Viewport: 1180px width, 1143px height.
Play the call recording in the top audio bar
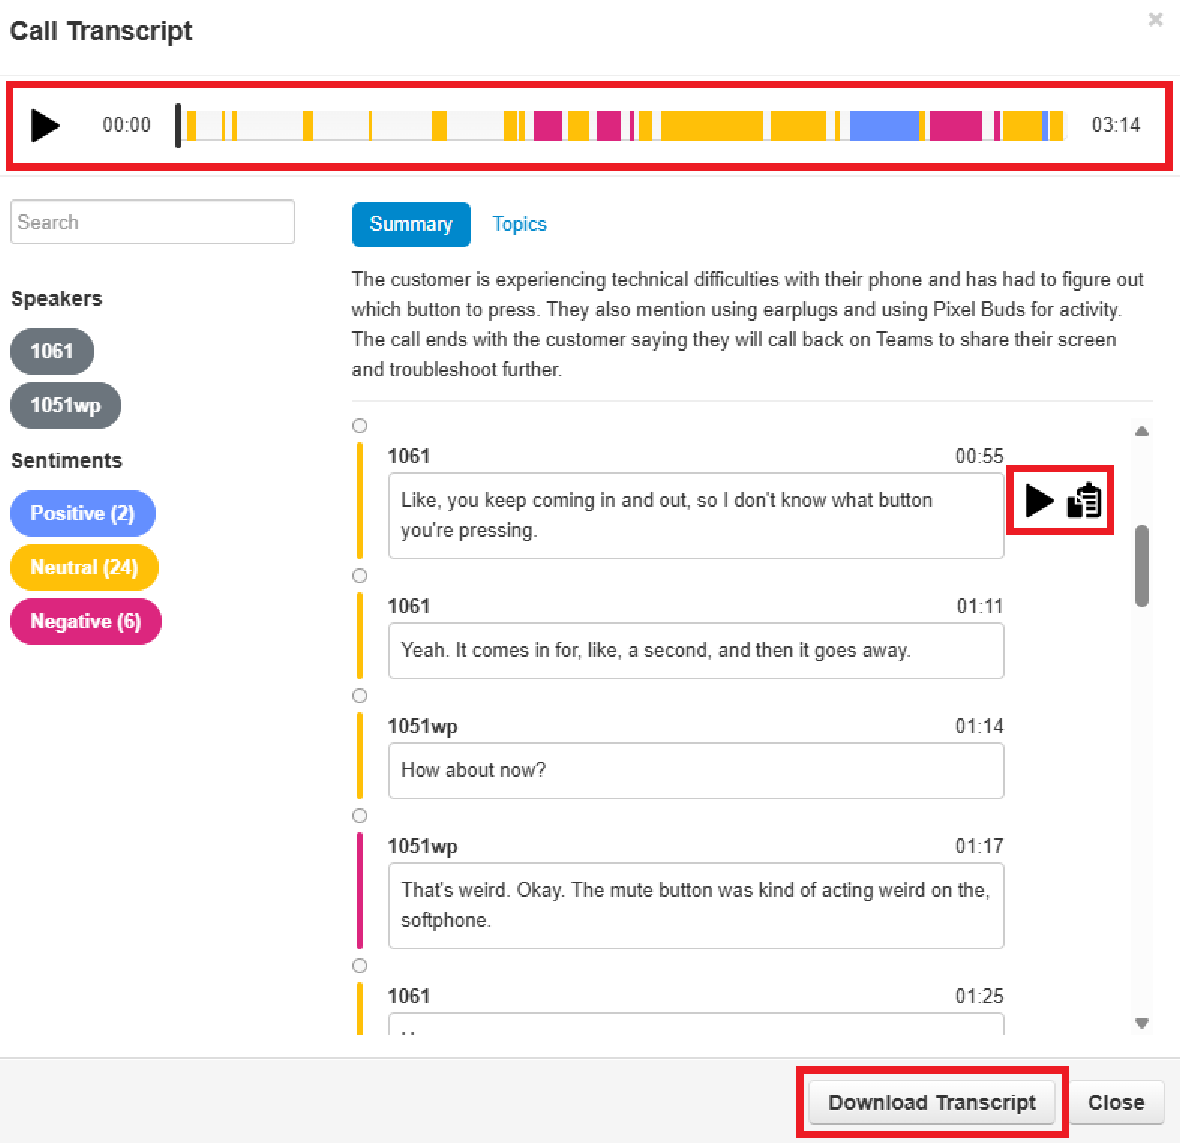tap(45, 126)
